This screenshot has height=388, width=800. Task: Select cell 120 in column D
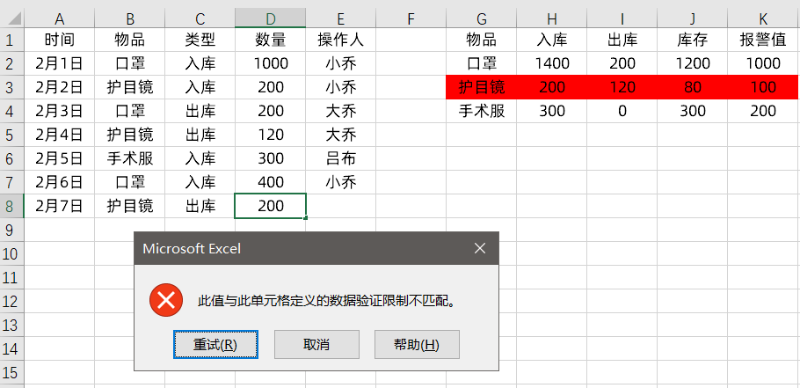[x=270, y=135]
